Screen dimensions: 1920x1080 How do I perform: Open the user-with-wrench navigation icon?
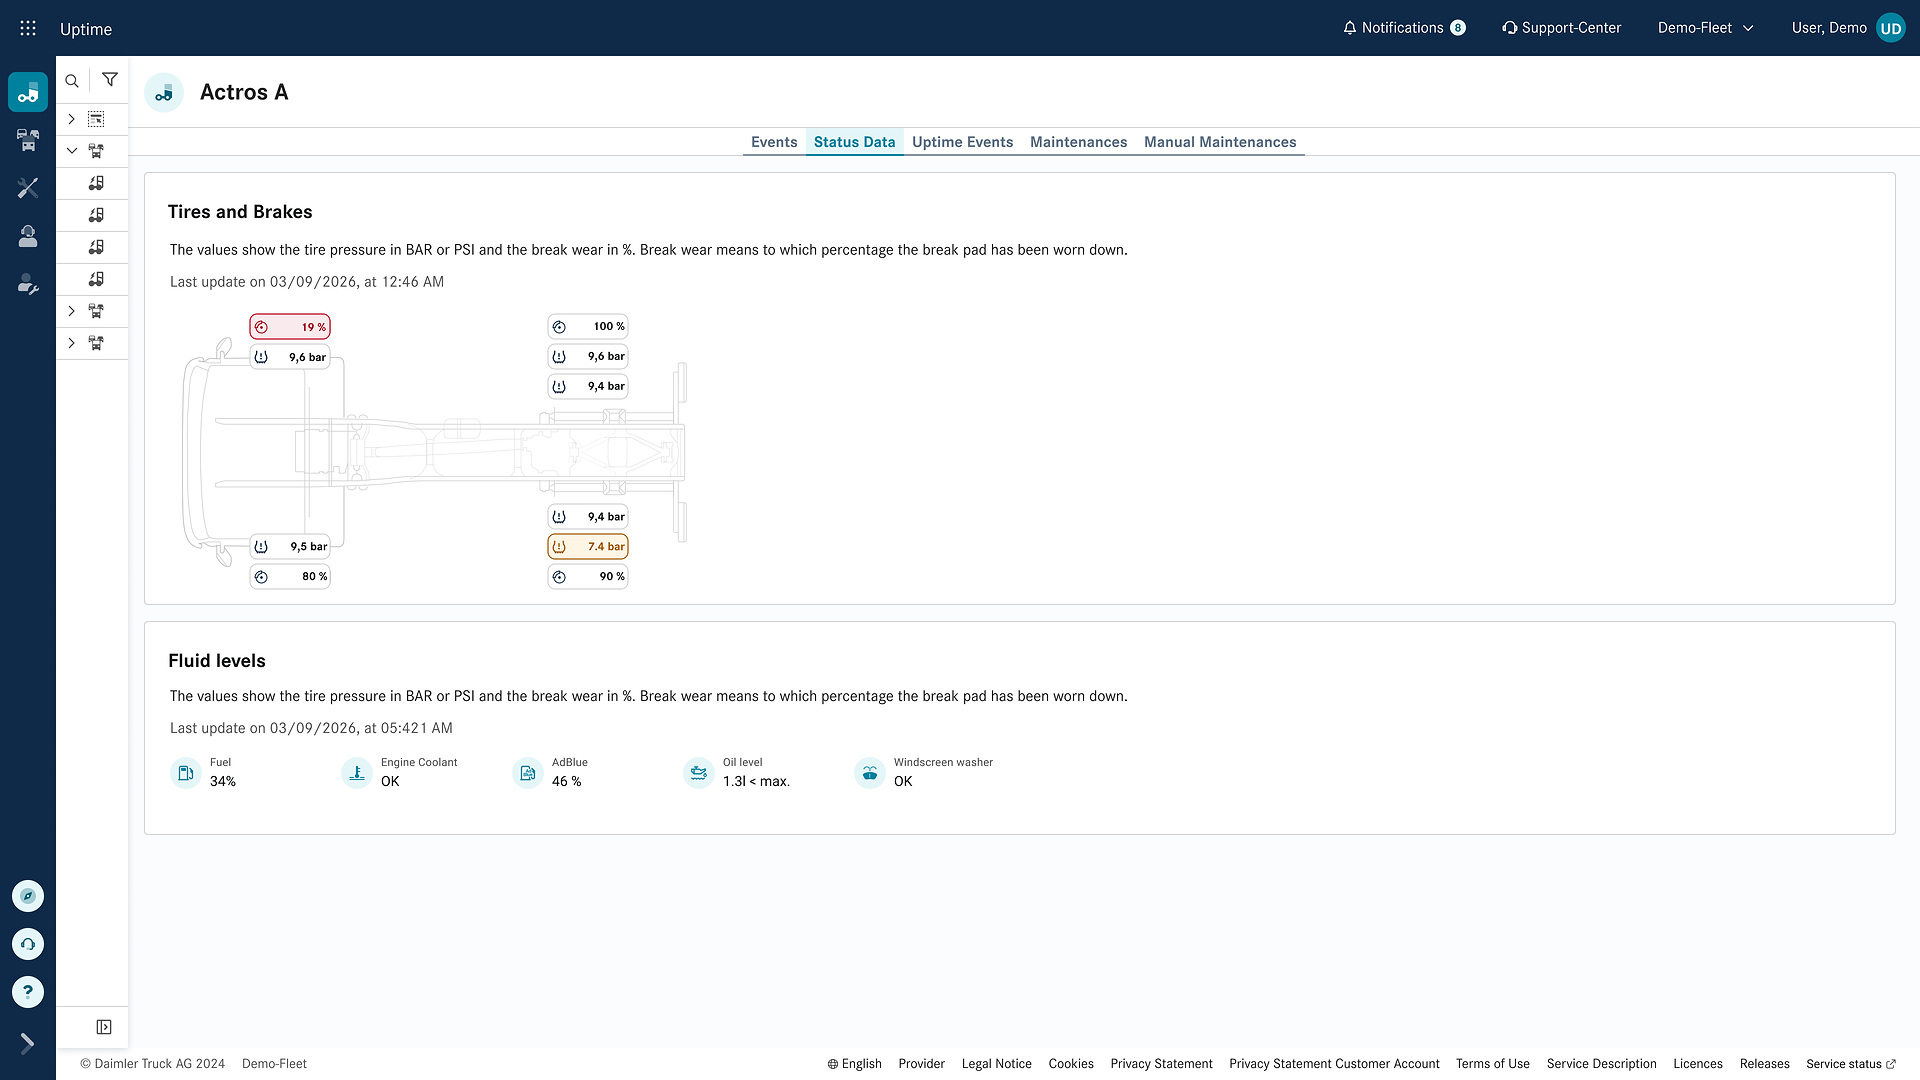point(28,285)
